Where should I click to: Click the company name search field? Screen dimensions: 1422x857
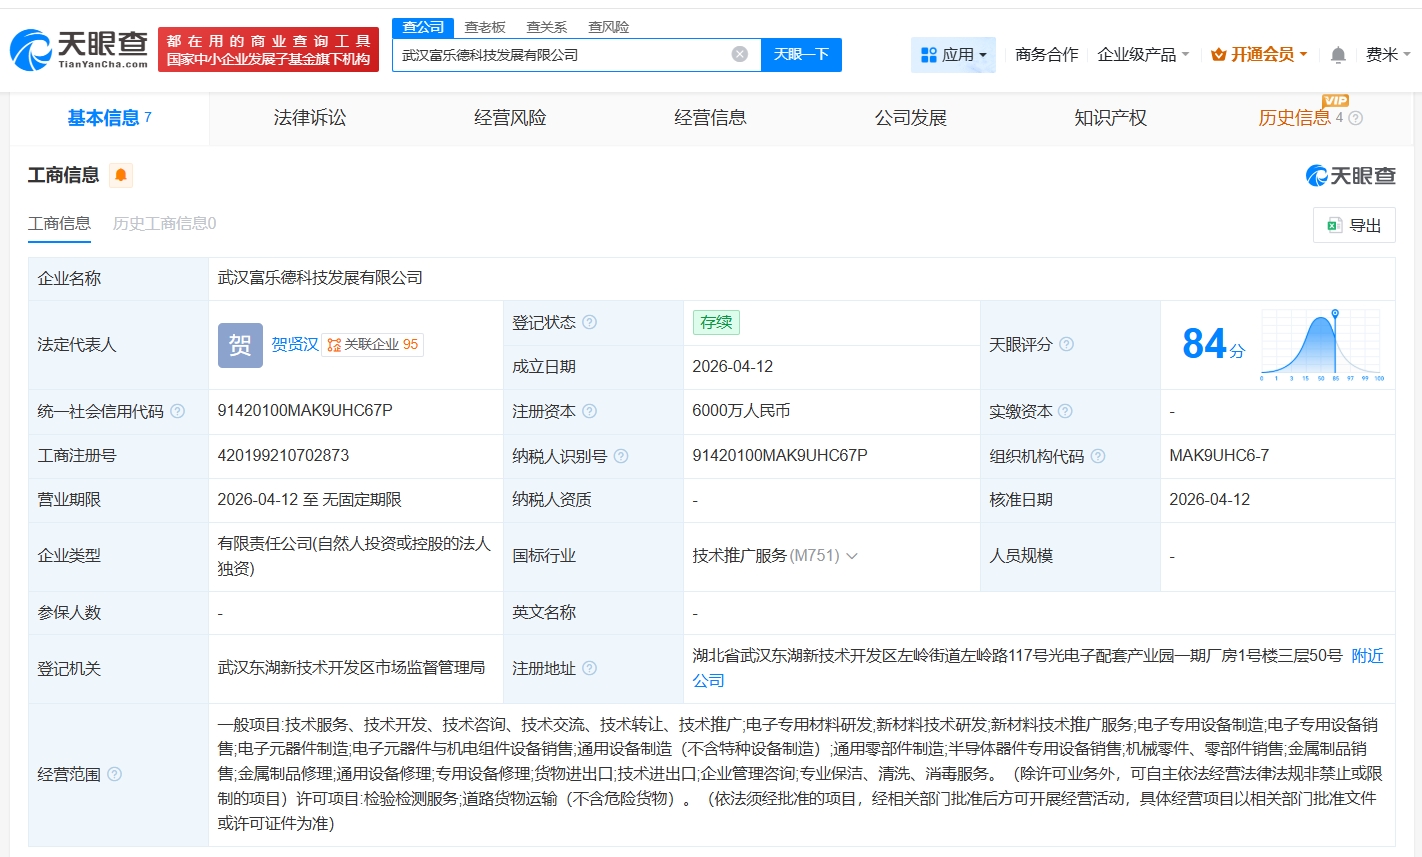pyautogui.click(x=560, y=55)
